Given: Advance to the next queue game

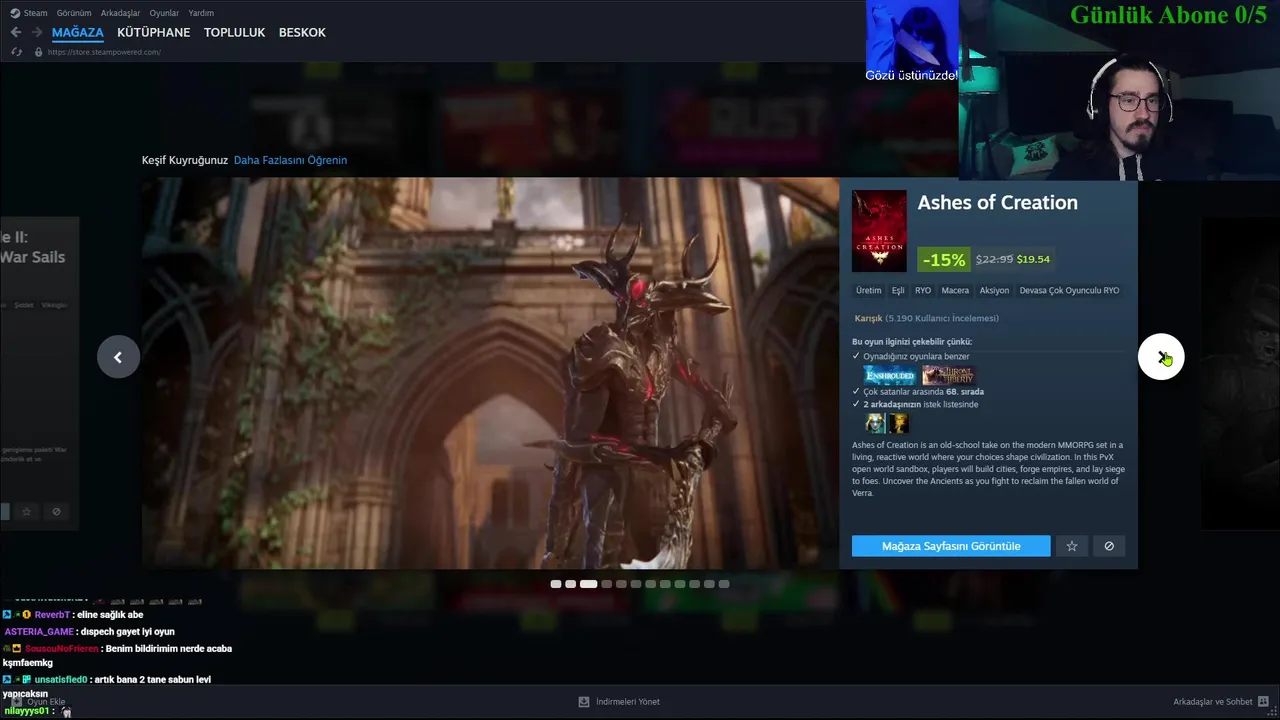Looking at the screenshot, I should 1161,357.
